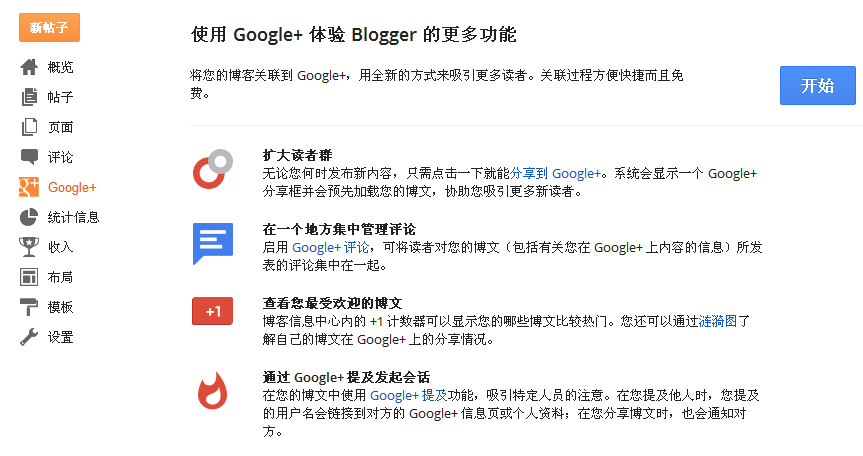The height and width of the screenshot is (456, 863).
Task: Select the 页面 pages icon
Action: (x=29, y=127)
